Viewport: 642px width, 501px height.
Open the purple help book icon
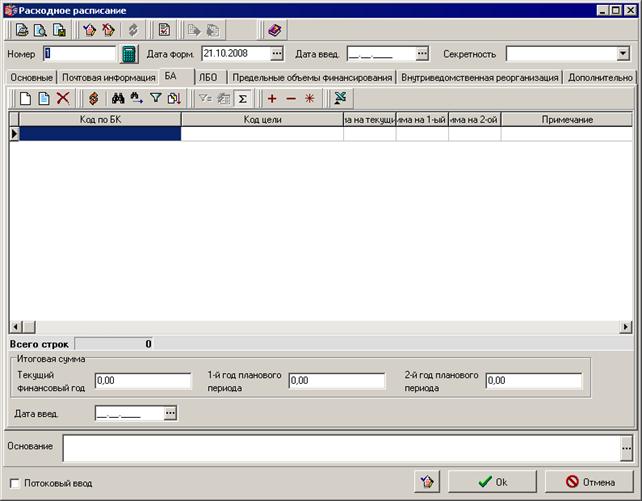[x=274, y=30]
